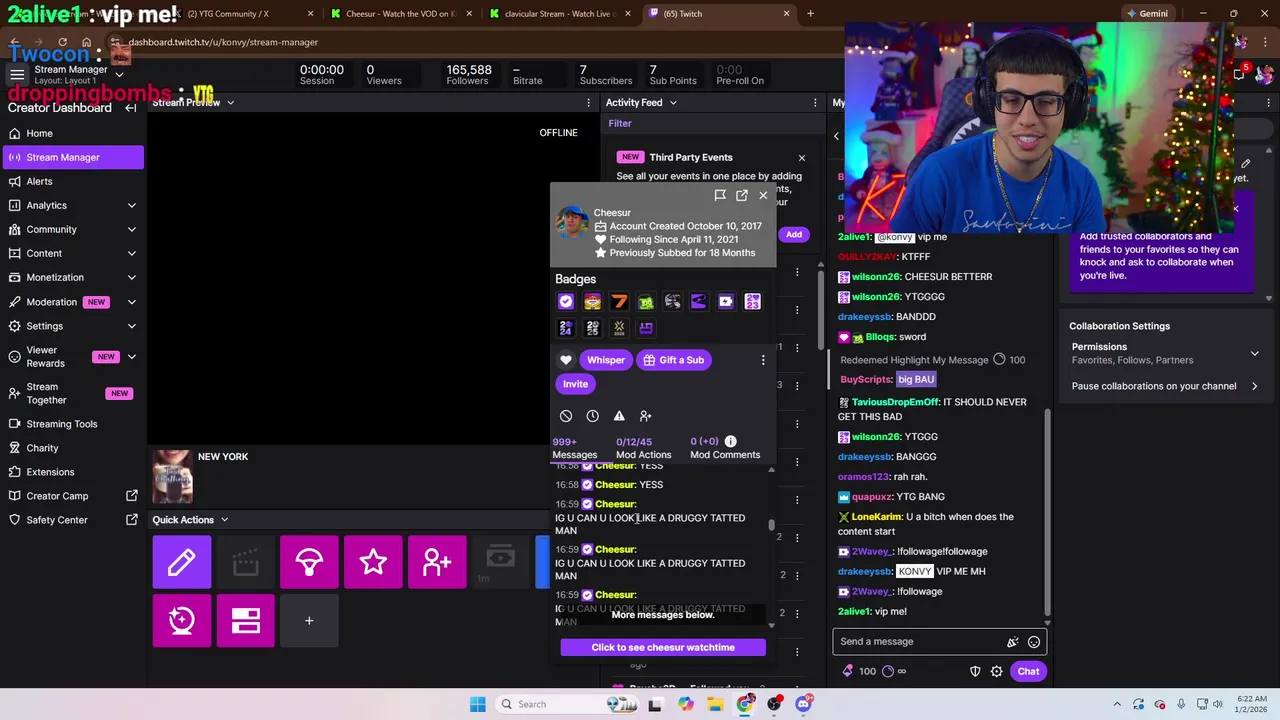Click the heart friend icon beside Whisper
This screenshot has height=720, width=1280.
coord(566,360)
